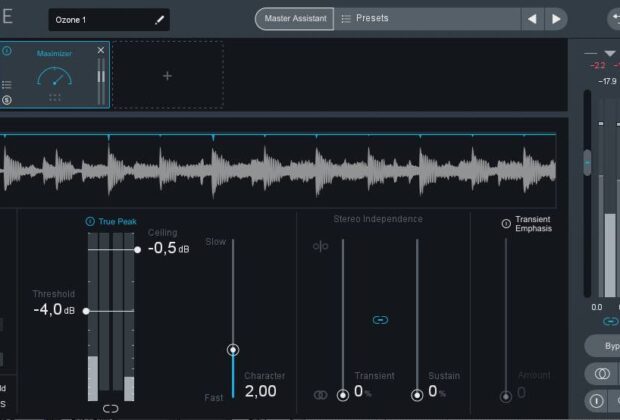Enable Transient Emphasis
Image resolution: width=620 pixels, height=420 pixels.
tap(506, 224)
